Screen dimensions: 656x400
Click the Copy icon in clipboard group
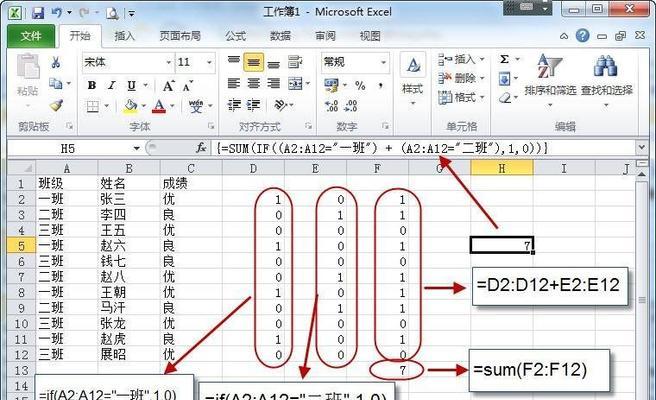[x=56, y=84]
